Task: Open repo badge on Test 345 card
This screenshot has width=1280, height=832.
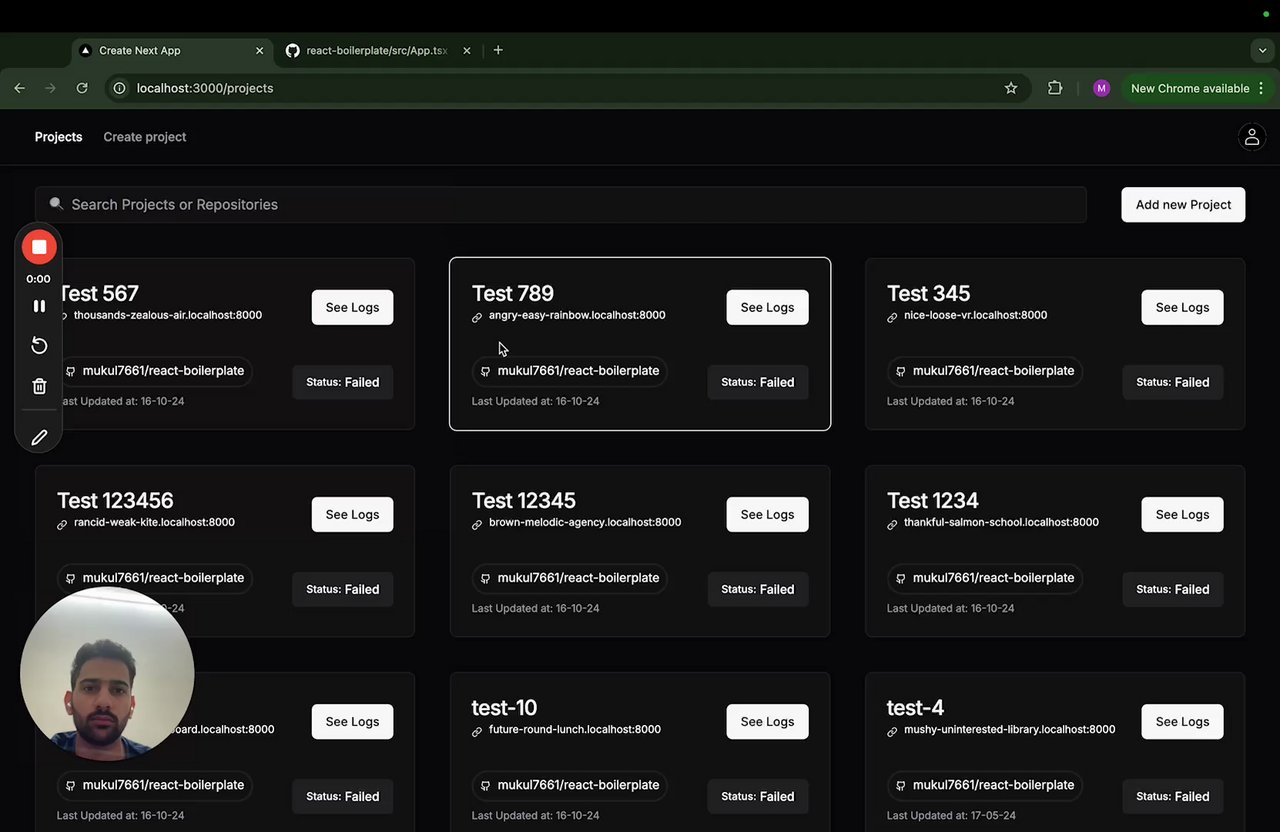Action: coord(984,371)
